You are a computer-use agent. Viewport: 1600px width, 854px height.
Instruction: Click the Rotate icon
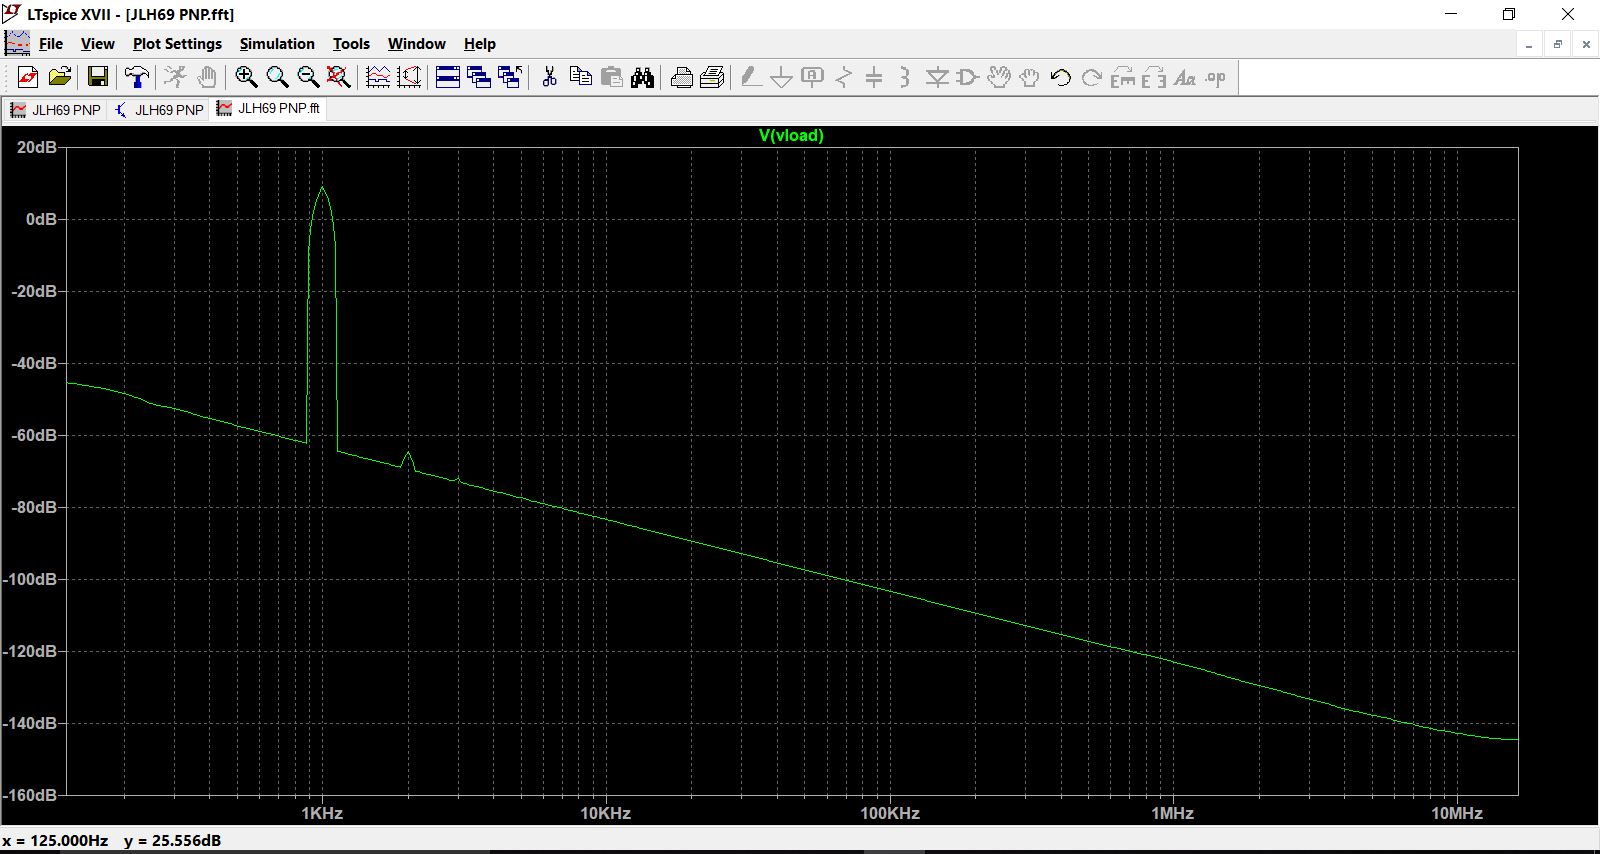[x=1123, y=77]
